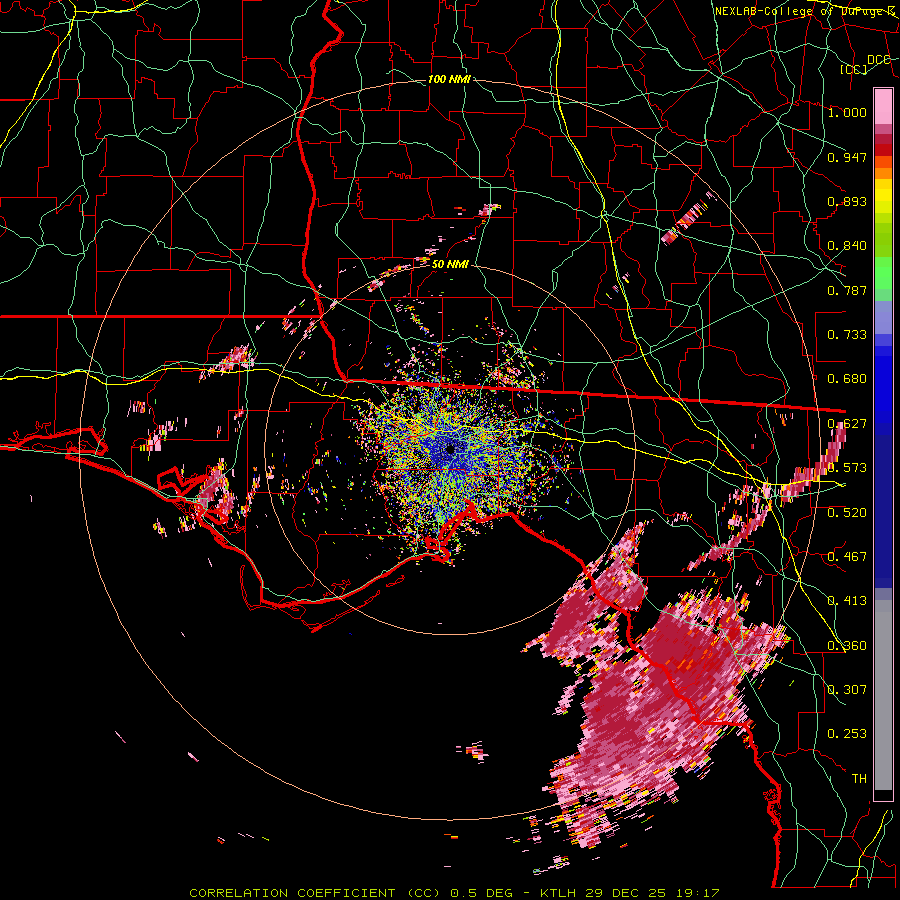900x900 pixels.
Task: Click the 0.520 scale value
Action: [x=847, y=513]
